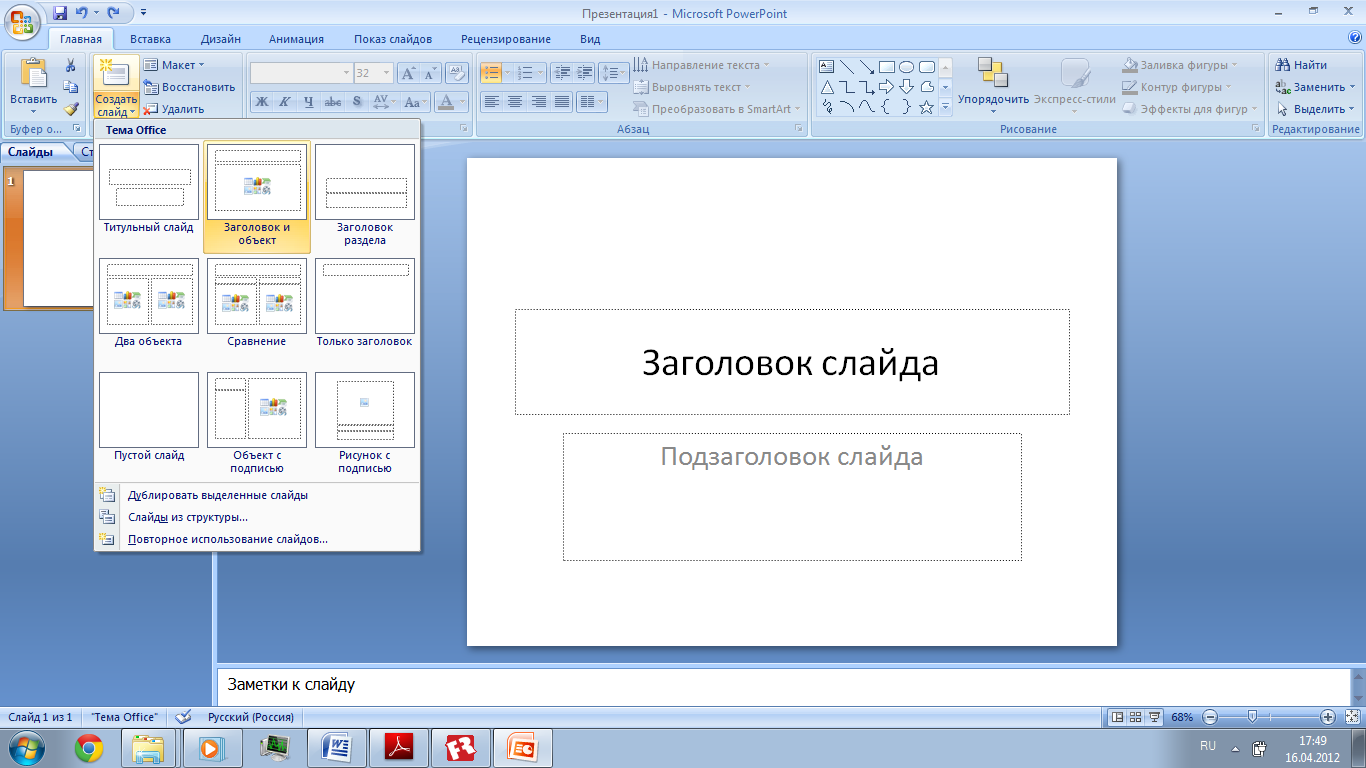Select Титульный слайд layout
The image size is (1366, 768).
(x=149, y=190)
